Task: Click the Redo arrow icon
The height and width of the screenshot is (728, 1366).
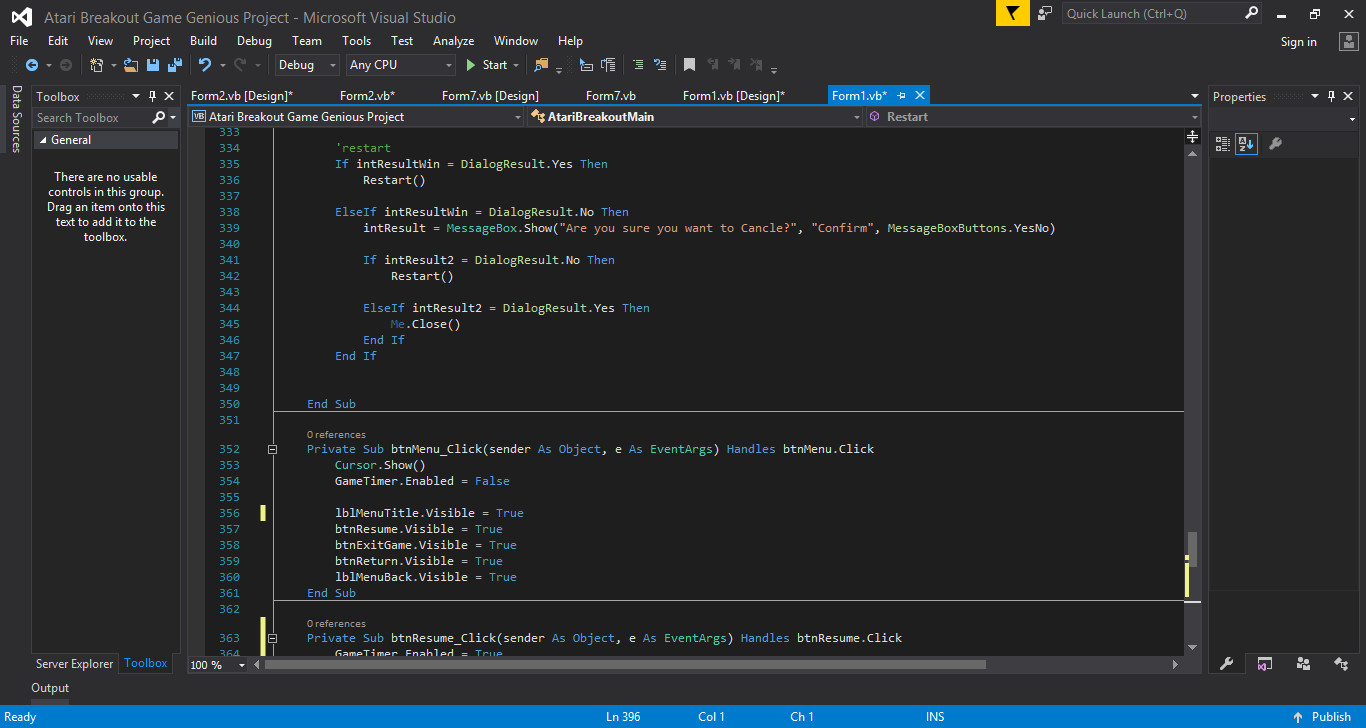Action: (240, 65)
